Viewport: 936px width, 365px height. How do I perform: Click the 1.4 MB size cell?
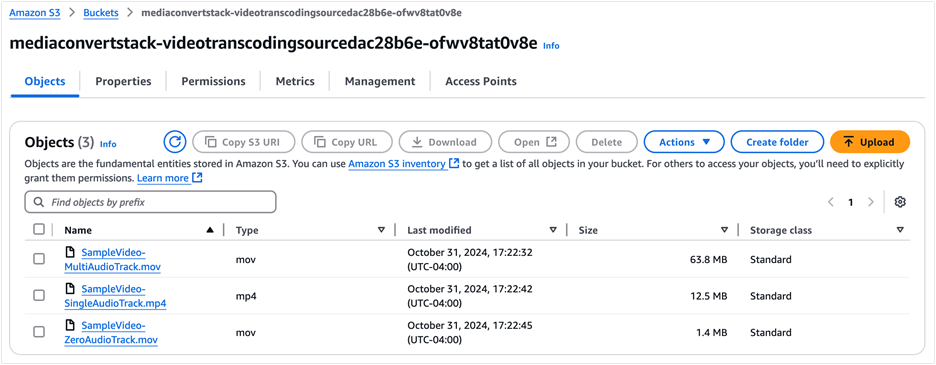(x=712, y=332)
